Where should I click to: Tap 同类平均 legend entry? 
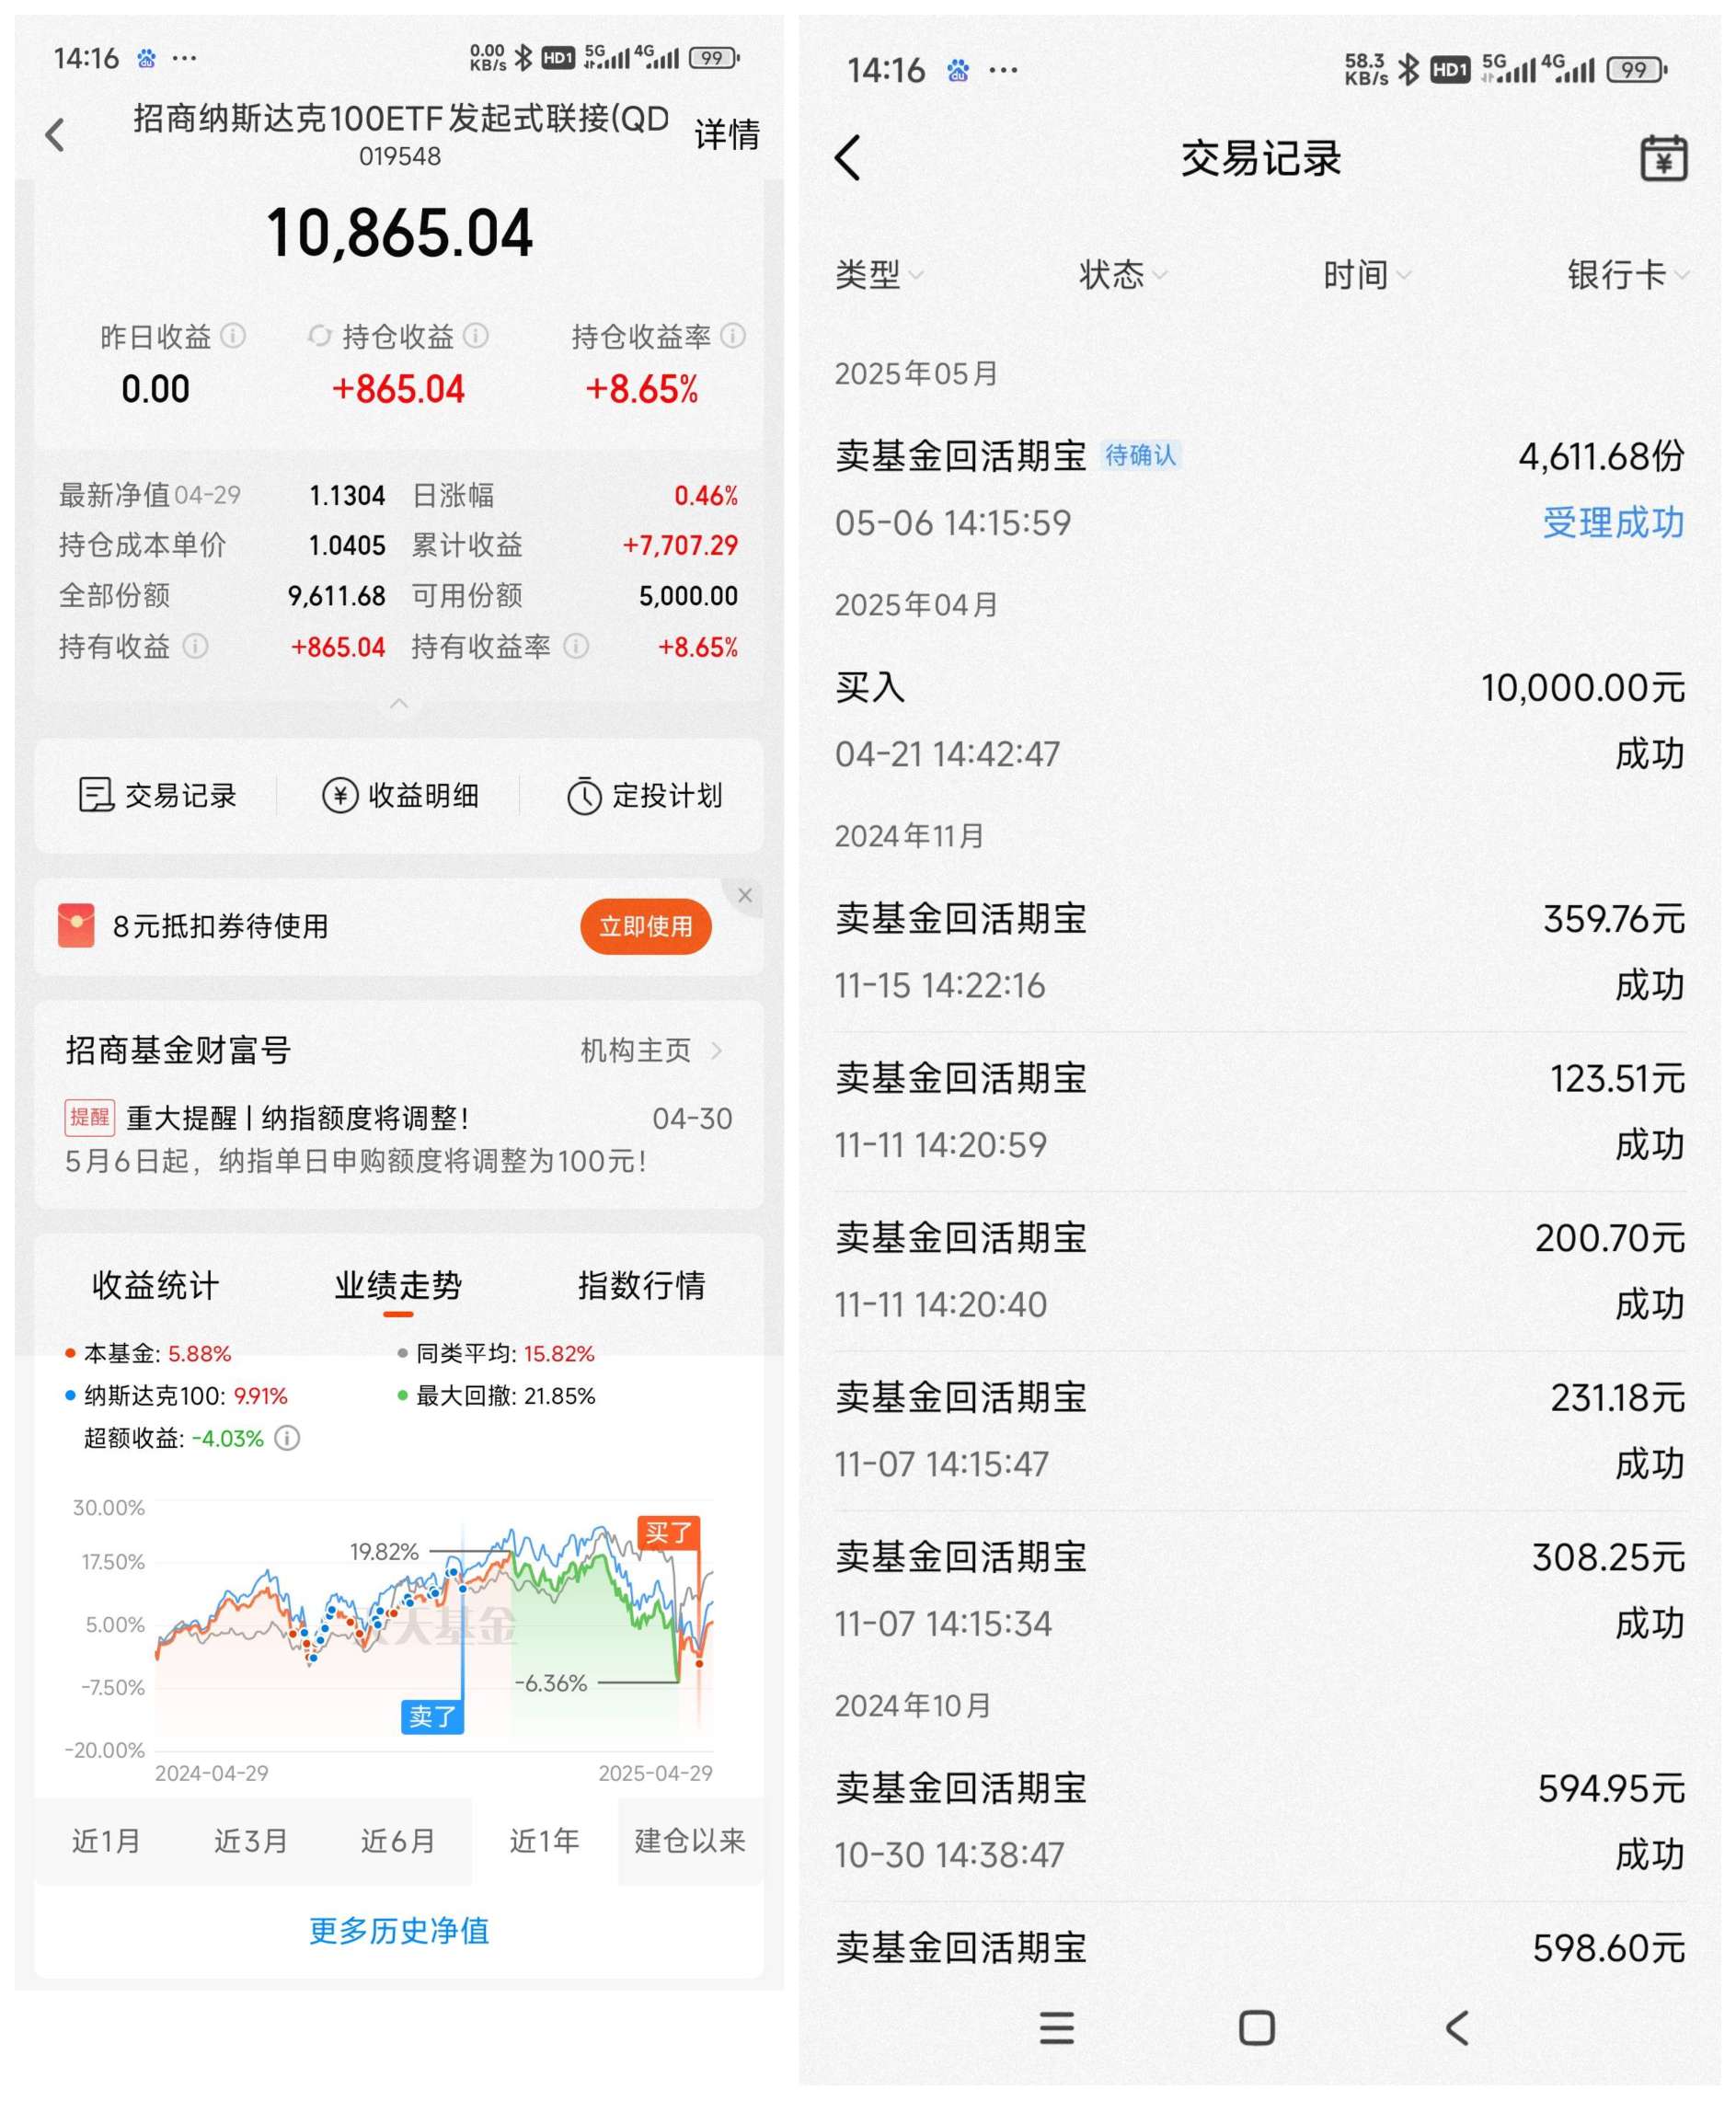(495, 1353)
